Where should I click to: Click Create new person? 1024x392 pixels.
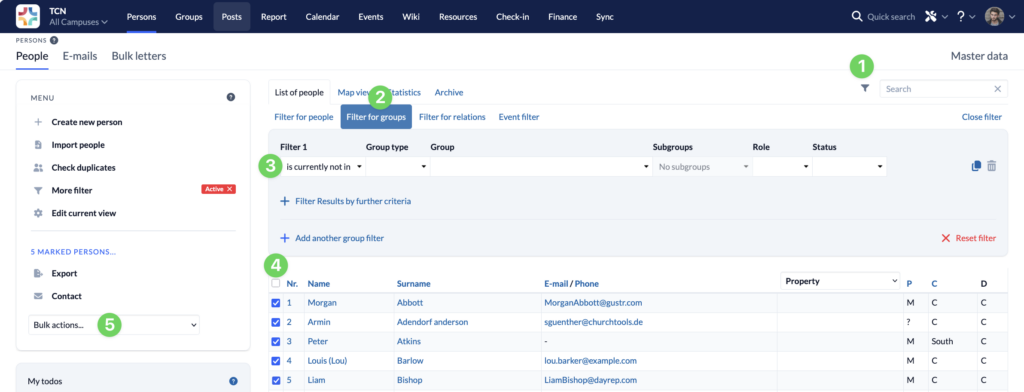click(x=87, y=122)
